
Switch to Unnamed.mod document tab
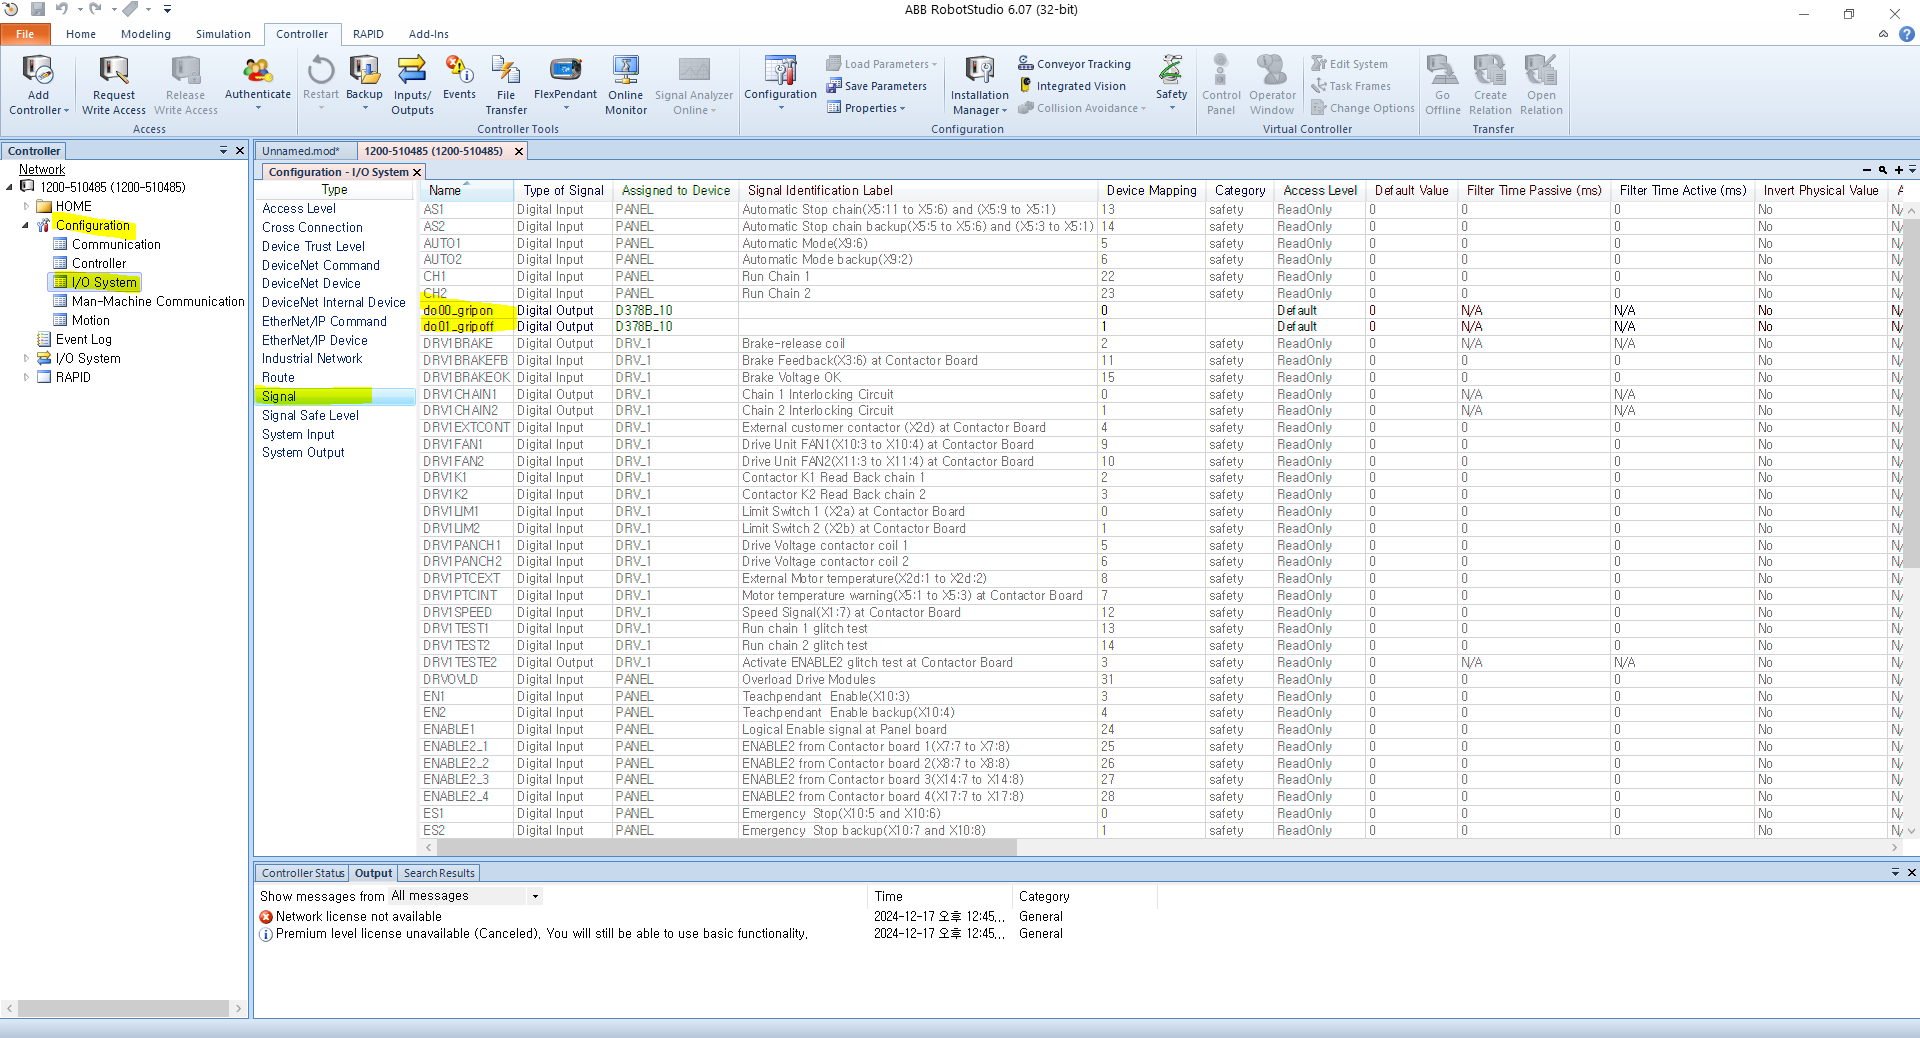pyautogui.click(x=301, y=151)
